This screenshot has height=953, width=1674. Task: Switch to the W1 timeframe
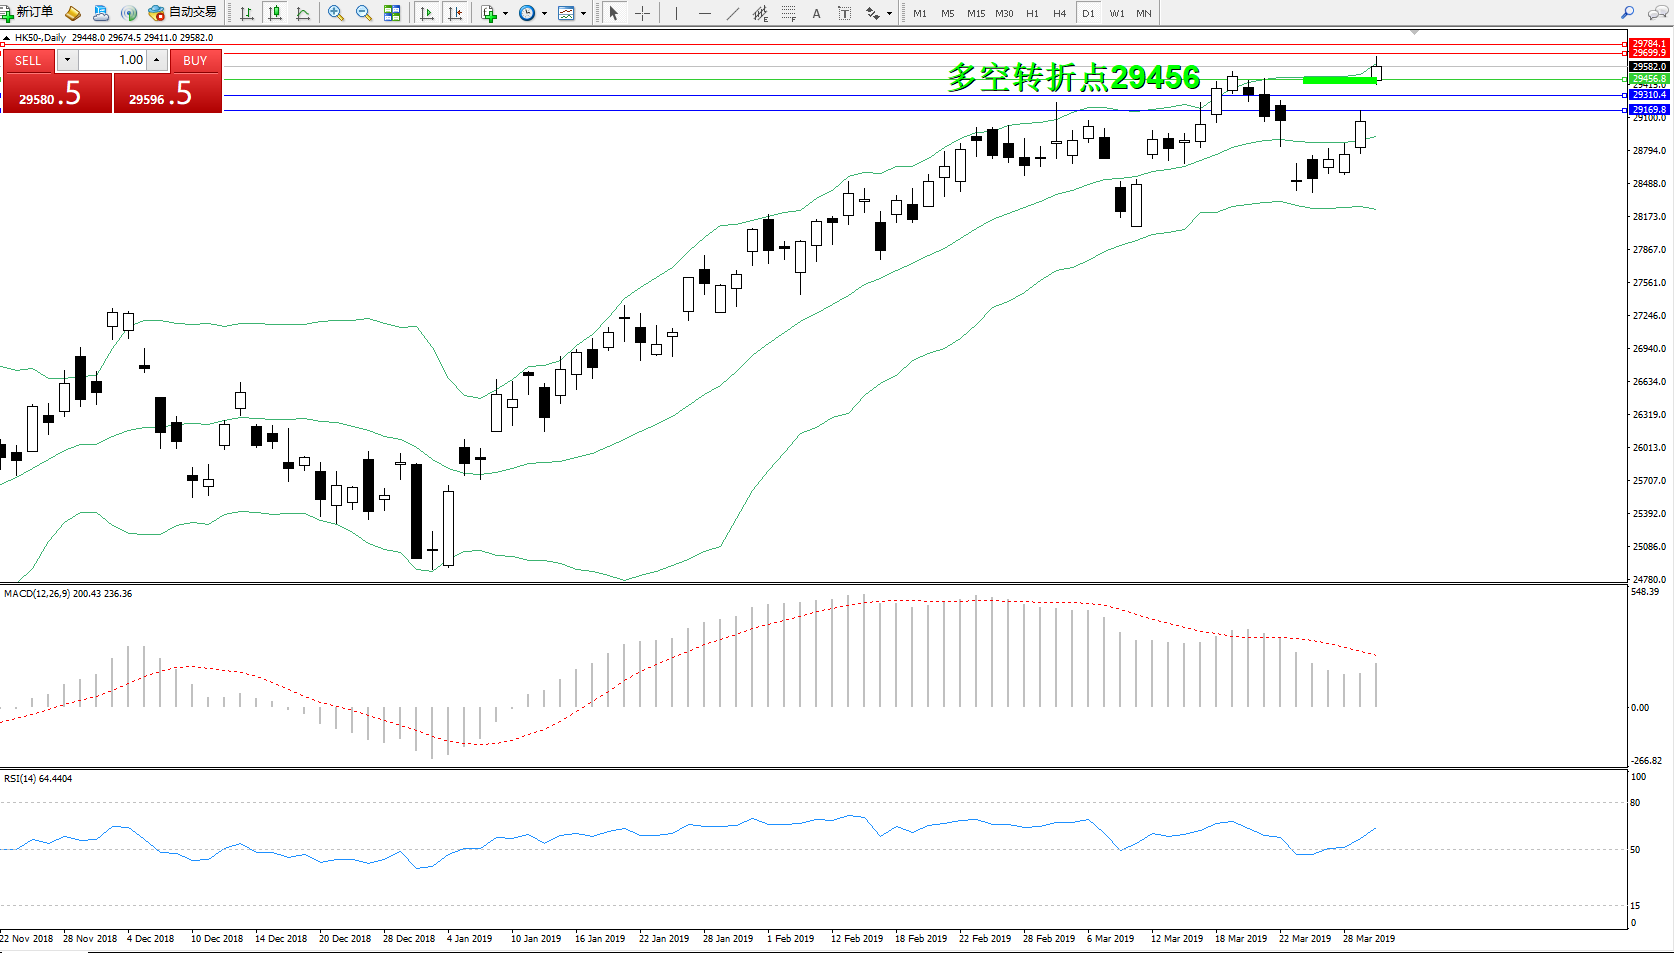pos(1116,13)
